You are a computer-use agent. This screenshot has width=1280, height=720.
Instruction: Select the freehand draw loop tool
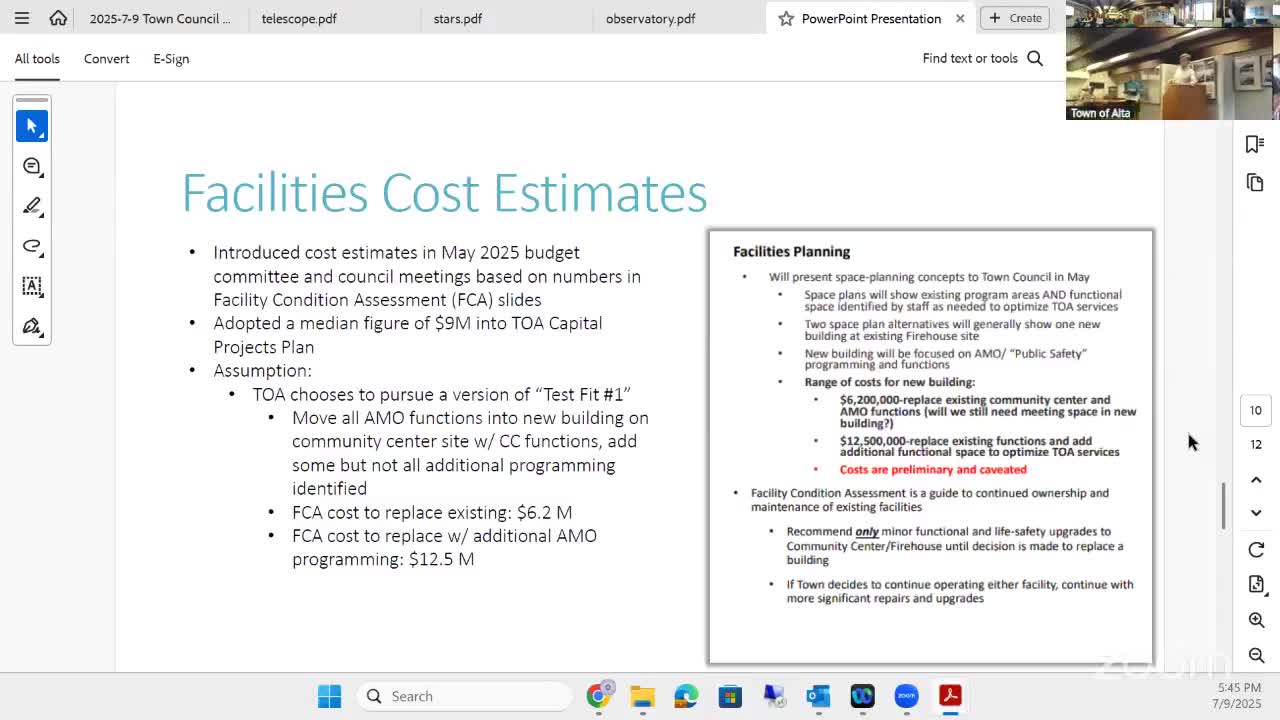(x=32, y=246)
